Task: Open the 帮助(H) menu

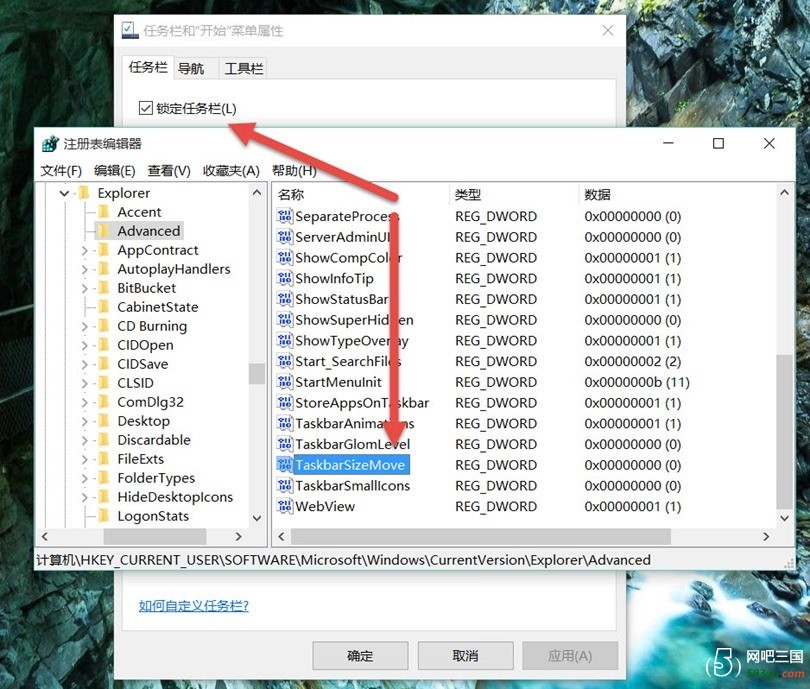Action: 294,170
